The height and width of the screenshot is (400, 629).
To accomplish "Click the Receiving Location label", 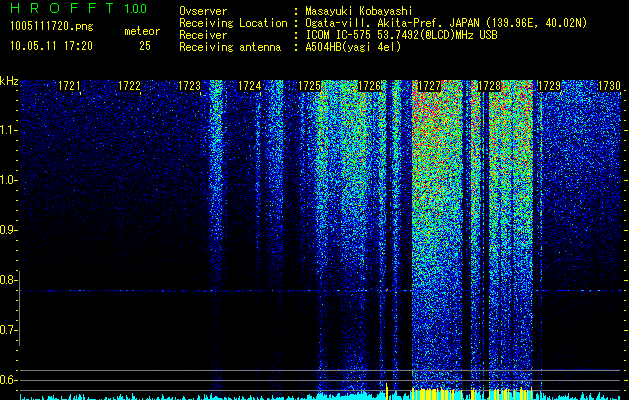I will (x=233, y=23).
